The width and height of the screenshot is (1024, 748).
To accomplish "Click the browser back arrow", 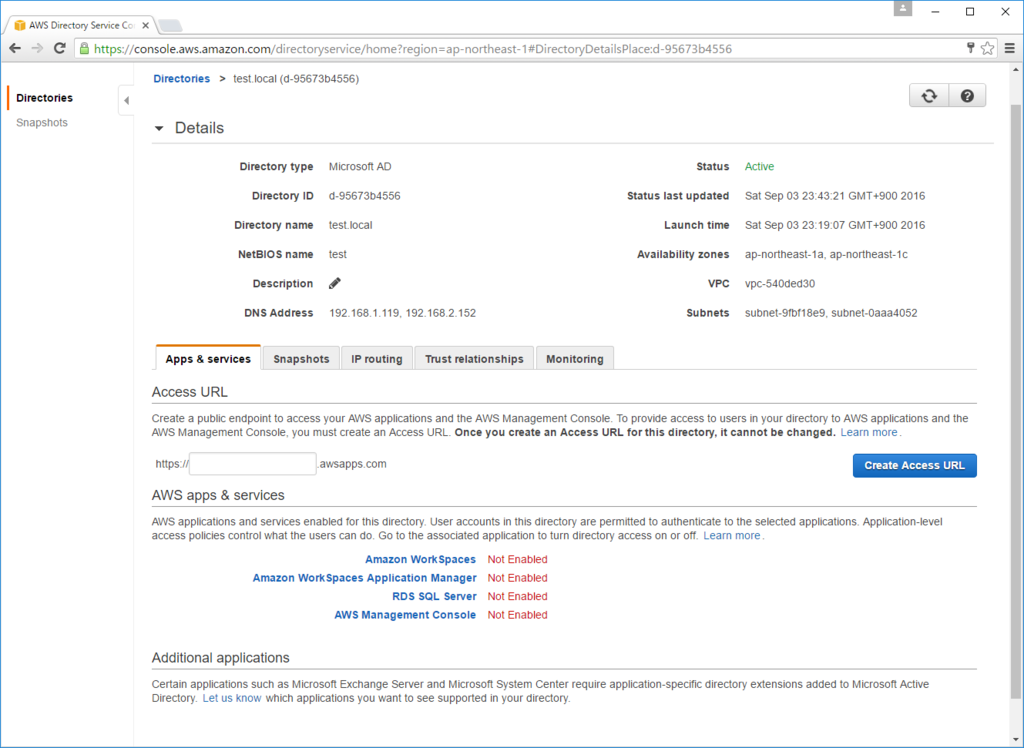I will [15, 48].
